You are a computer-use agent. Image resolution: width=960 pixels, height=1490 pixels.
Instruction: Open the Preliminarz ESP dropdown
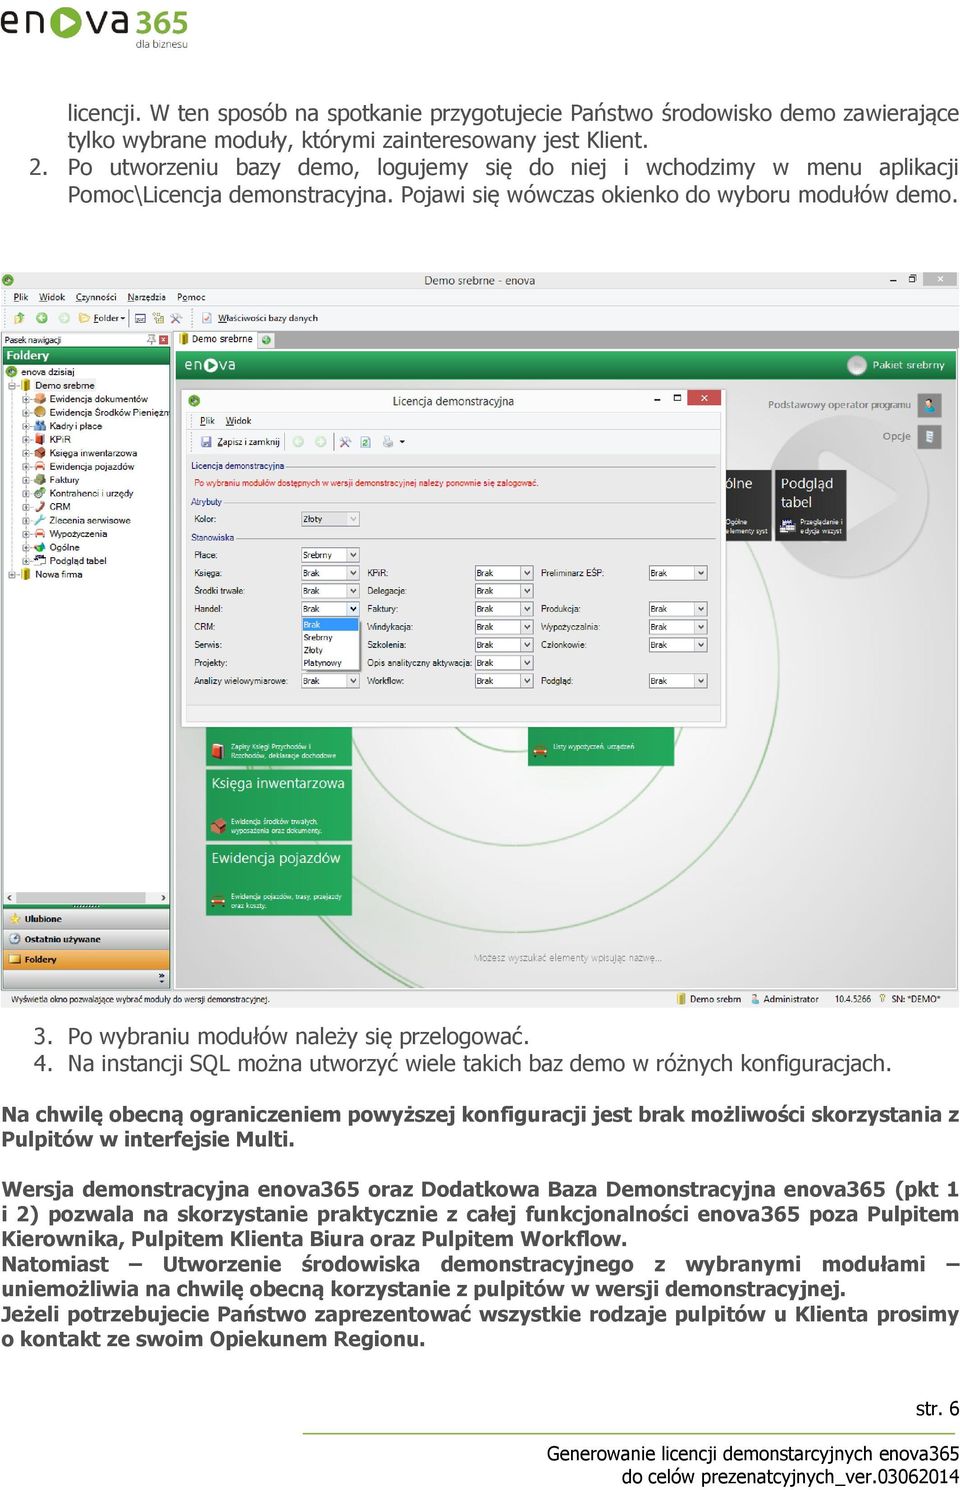(x=678, y=573)
